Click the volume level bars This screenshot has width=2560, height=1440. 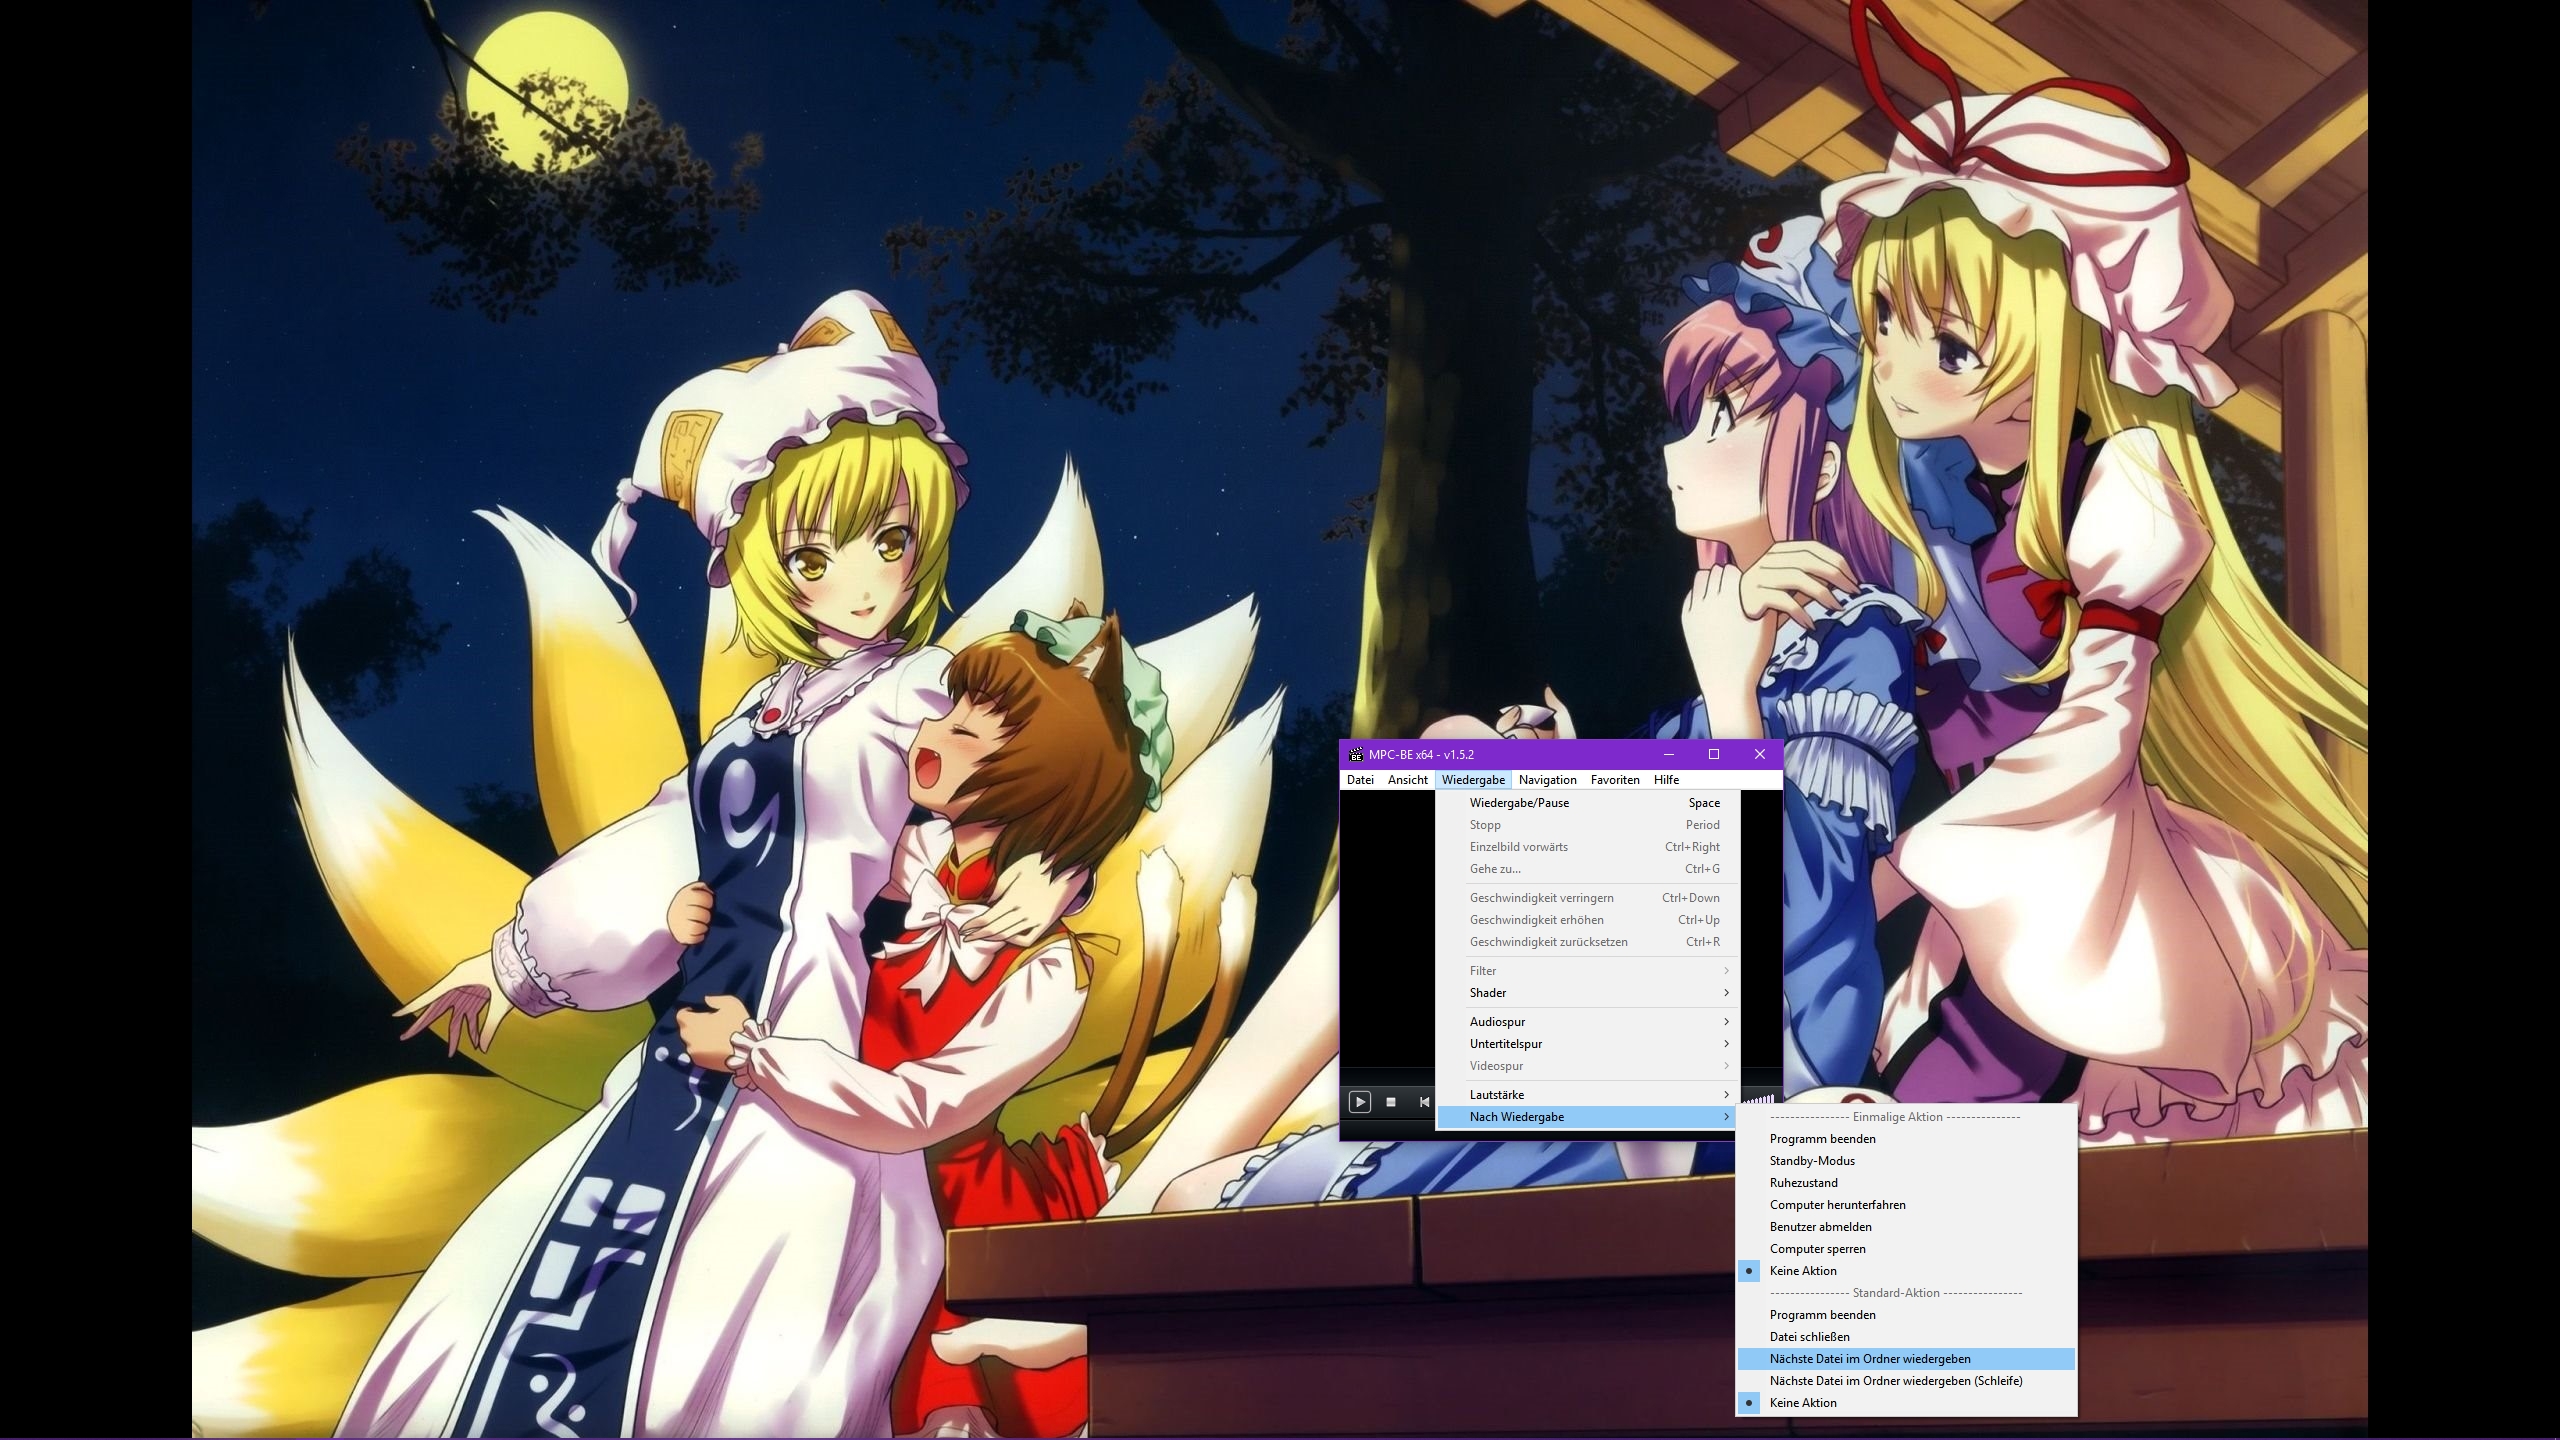pyautogui.click(x=1760, y=1099)
